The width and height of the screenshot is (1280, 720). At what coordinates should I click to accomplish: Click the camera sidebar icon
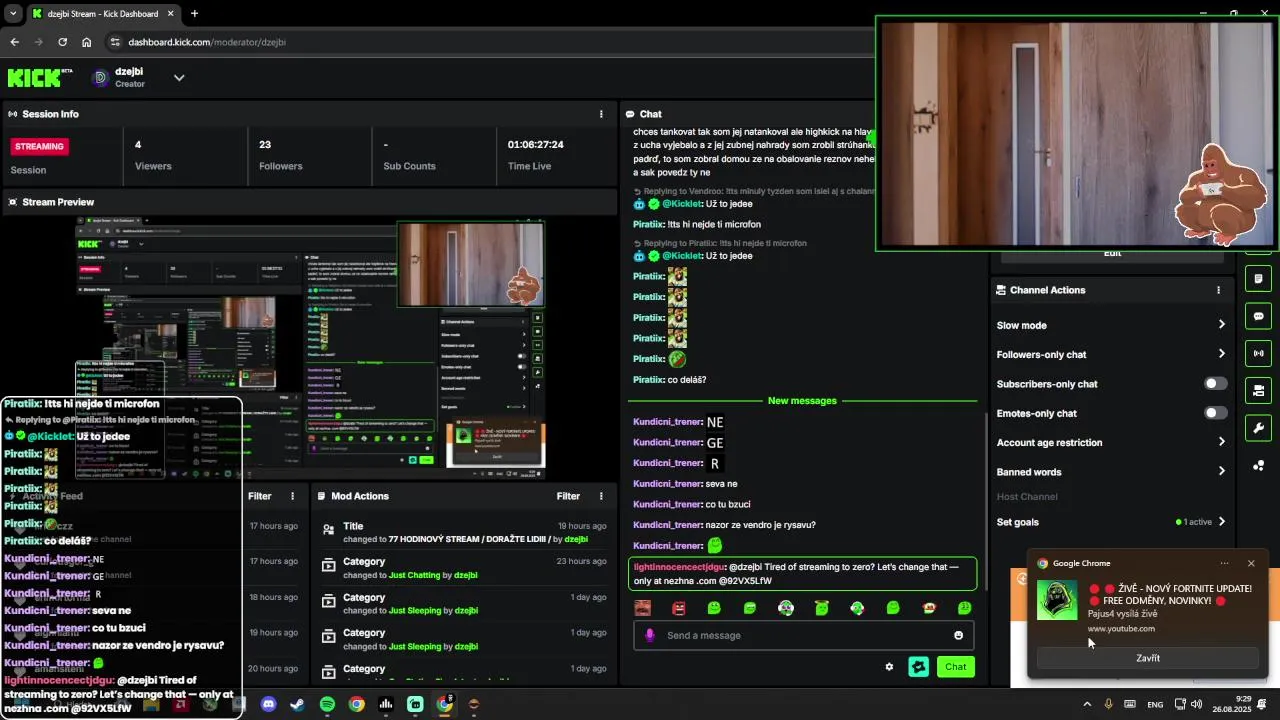[1258, 390]
